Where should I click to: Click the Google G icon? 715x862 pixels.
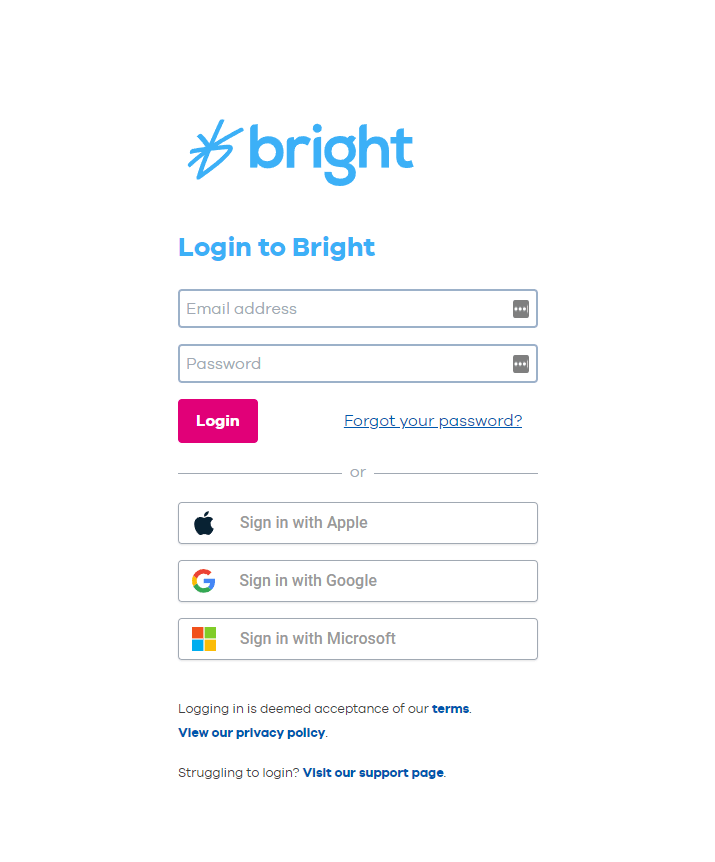(204, 581)
